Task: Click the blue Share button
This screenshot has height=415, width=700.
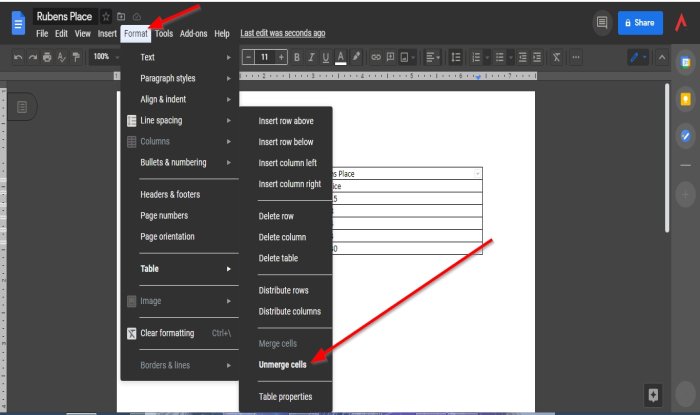Action: click(x=640, y=23)
